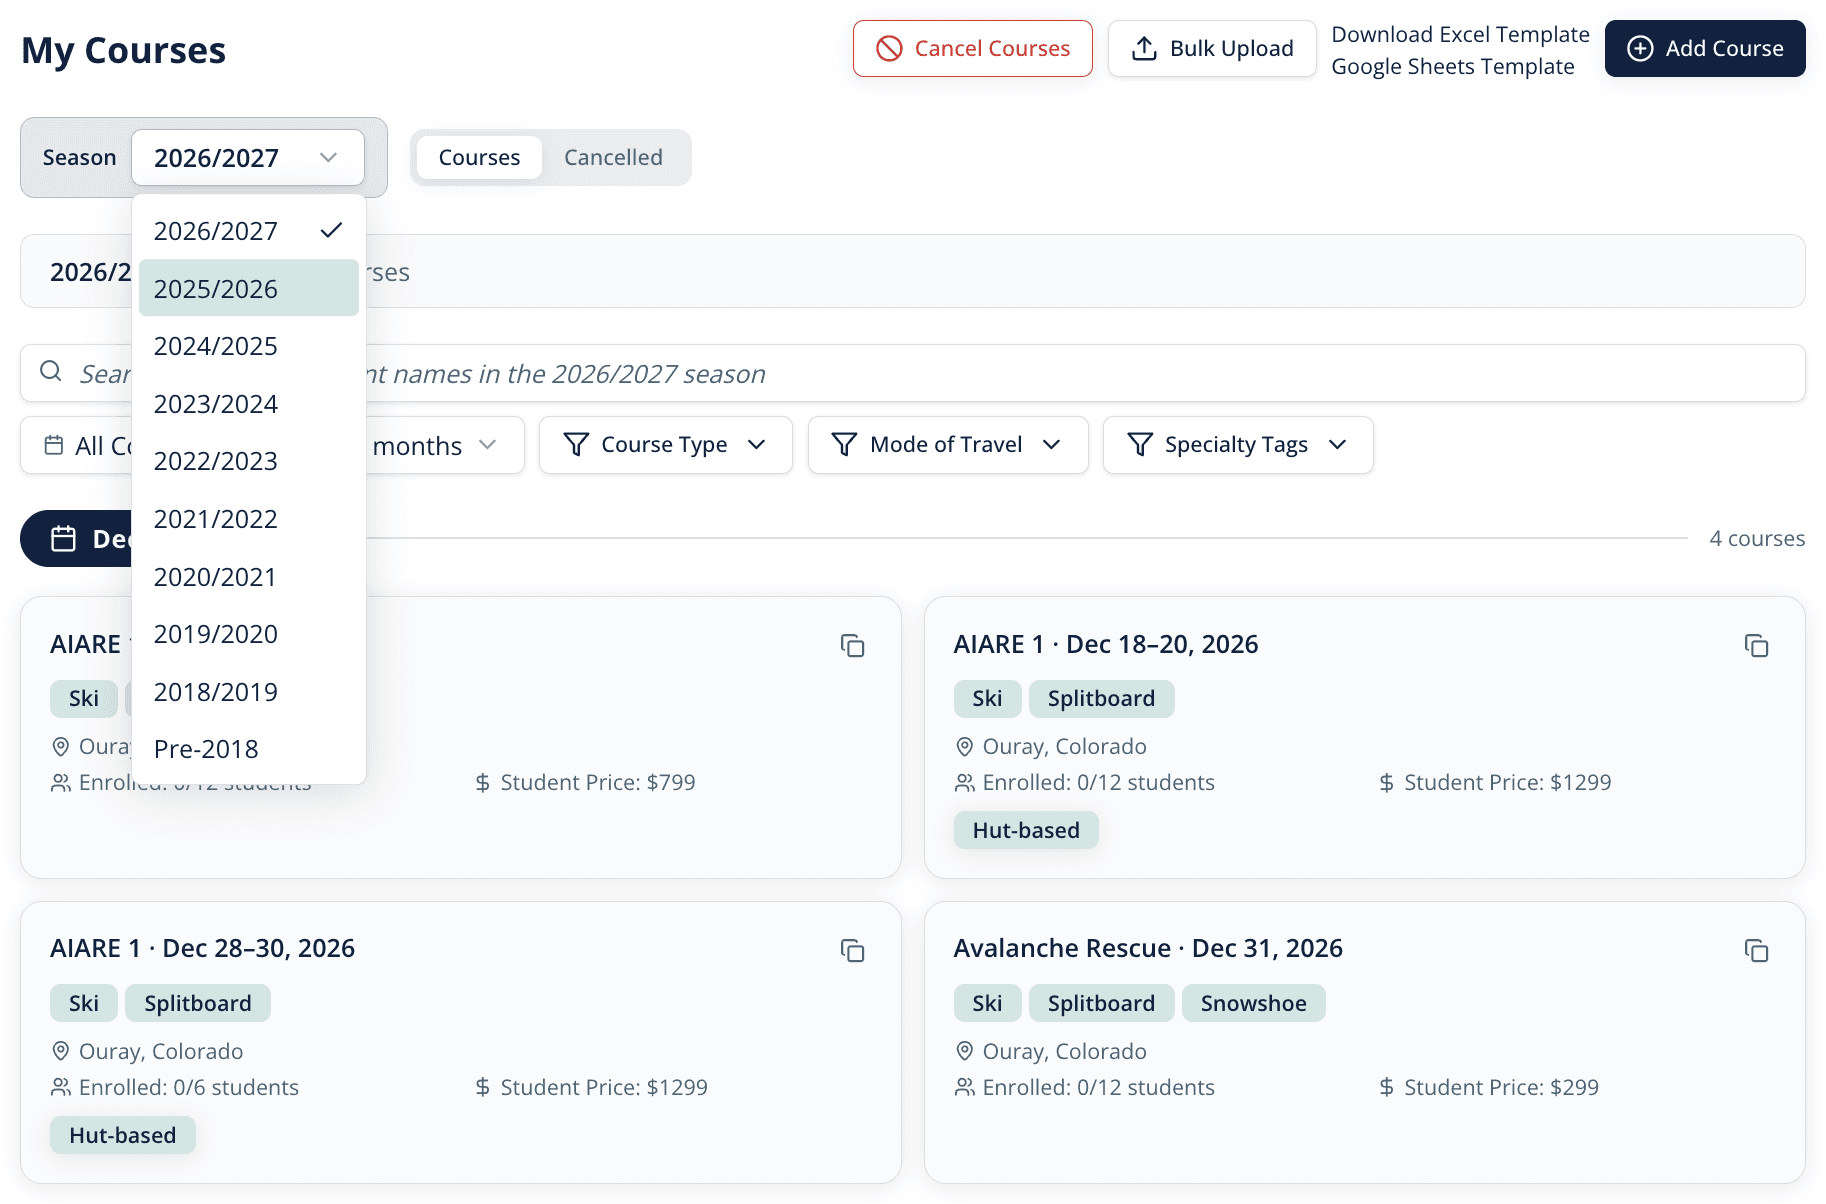Click the Add Course button
This screenshot has width=1826, height=1204.
click(x=1705, y=48)
